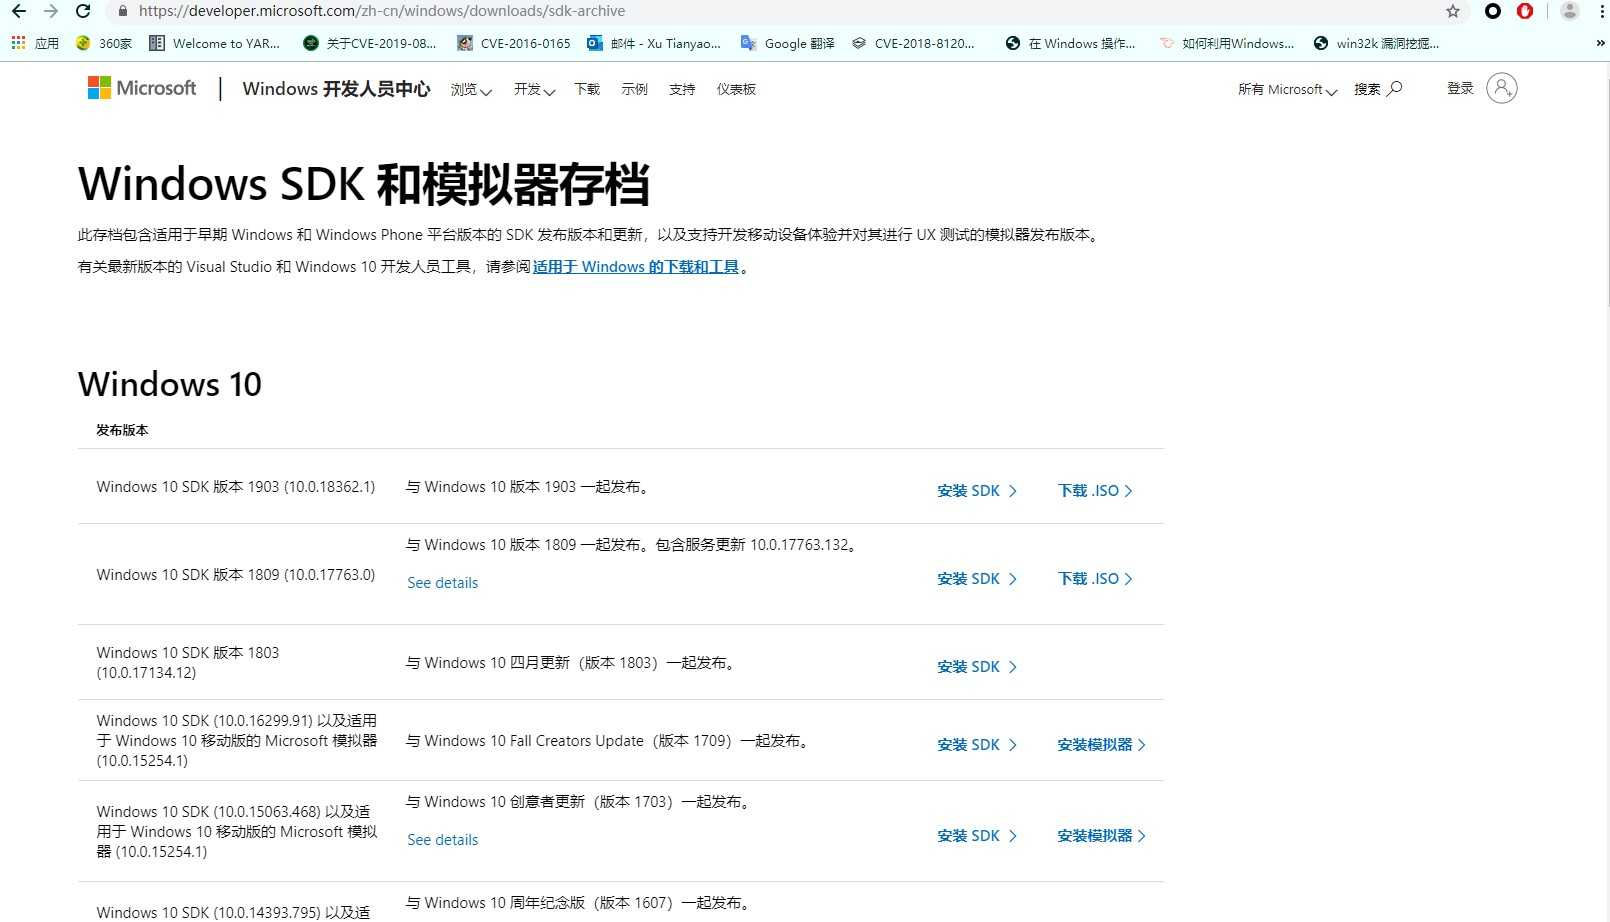The image size is (1610, 922).
Task: Open the 360家 bookmark
Action: pyautogui.click(x=104, y=43)
